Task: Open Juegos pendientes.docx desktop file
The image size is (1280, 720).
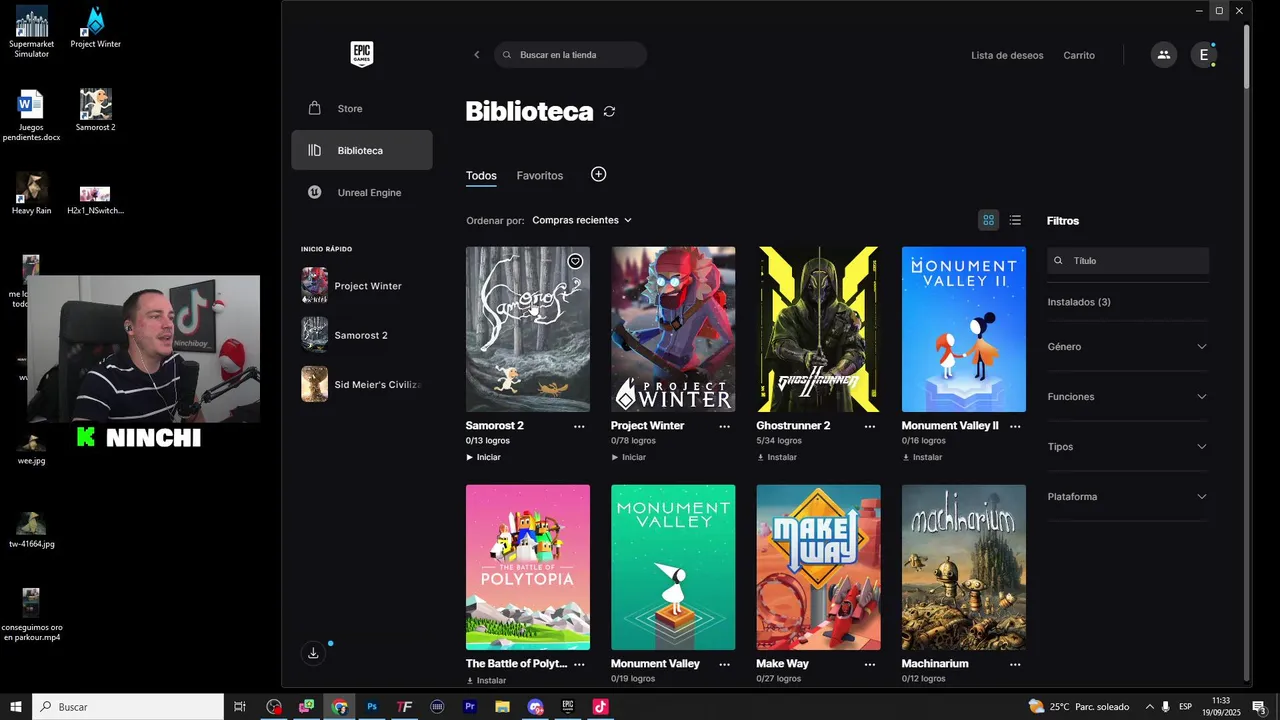Action: tap(31, 116)
